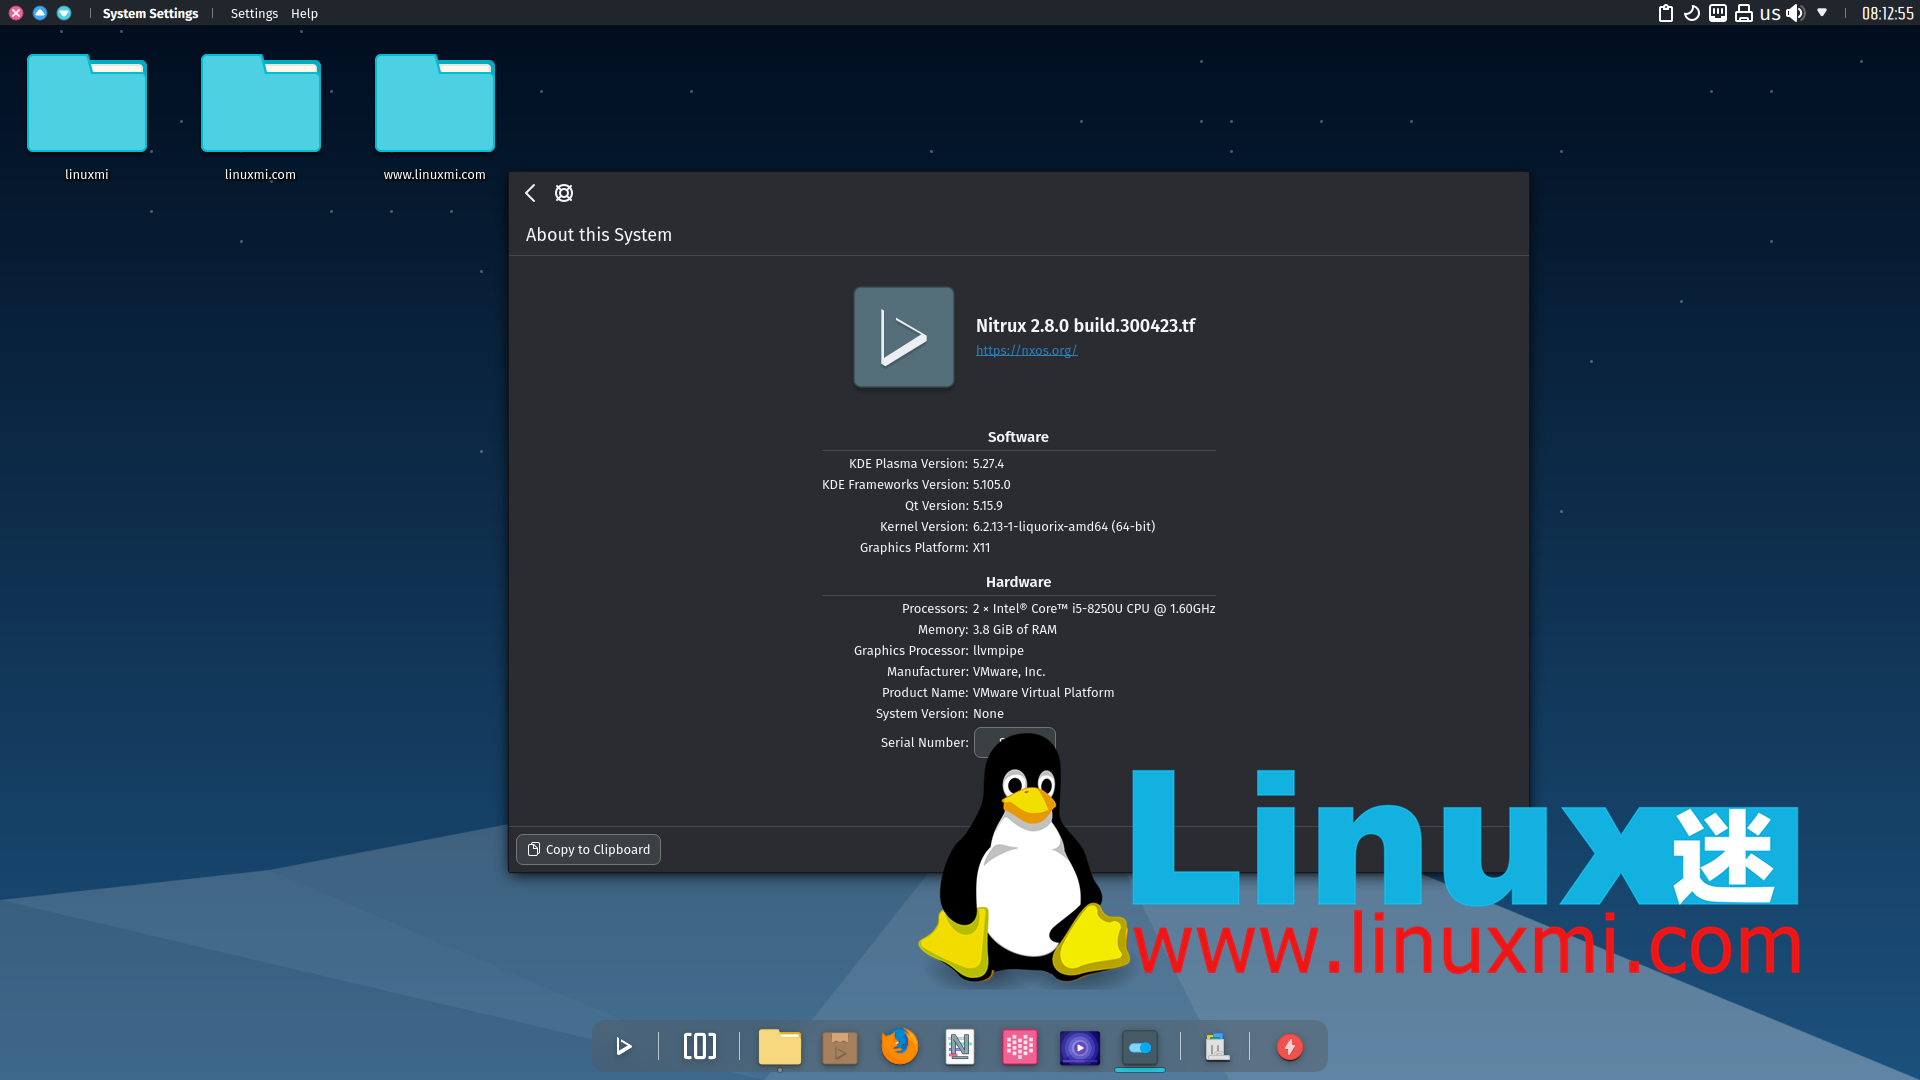Open the pink grid app in dock
This screenshot has width=1920, height=1080.
pyautogui.click(x=1020, y=1047)
